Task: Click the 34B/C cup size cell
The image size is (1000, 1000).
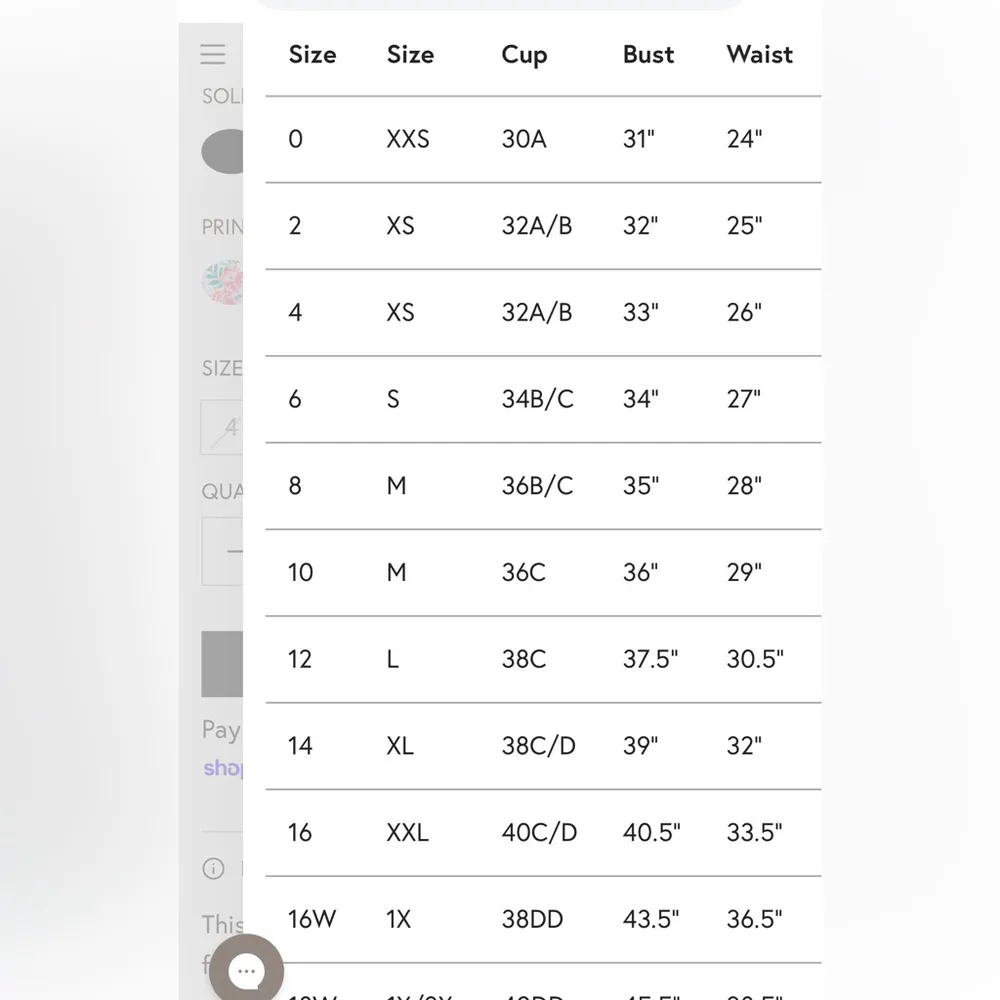Action: coord(537,399)
